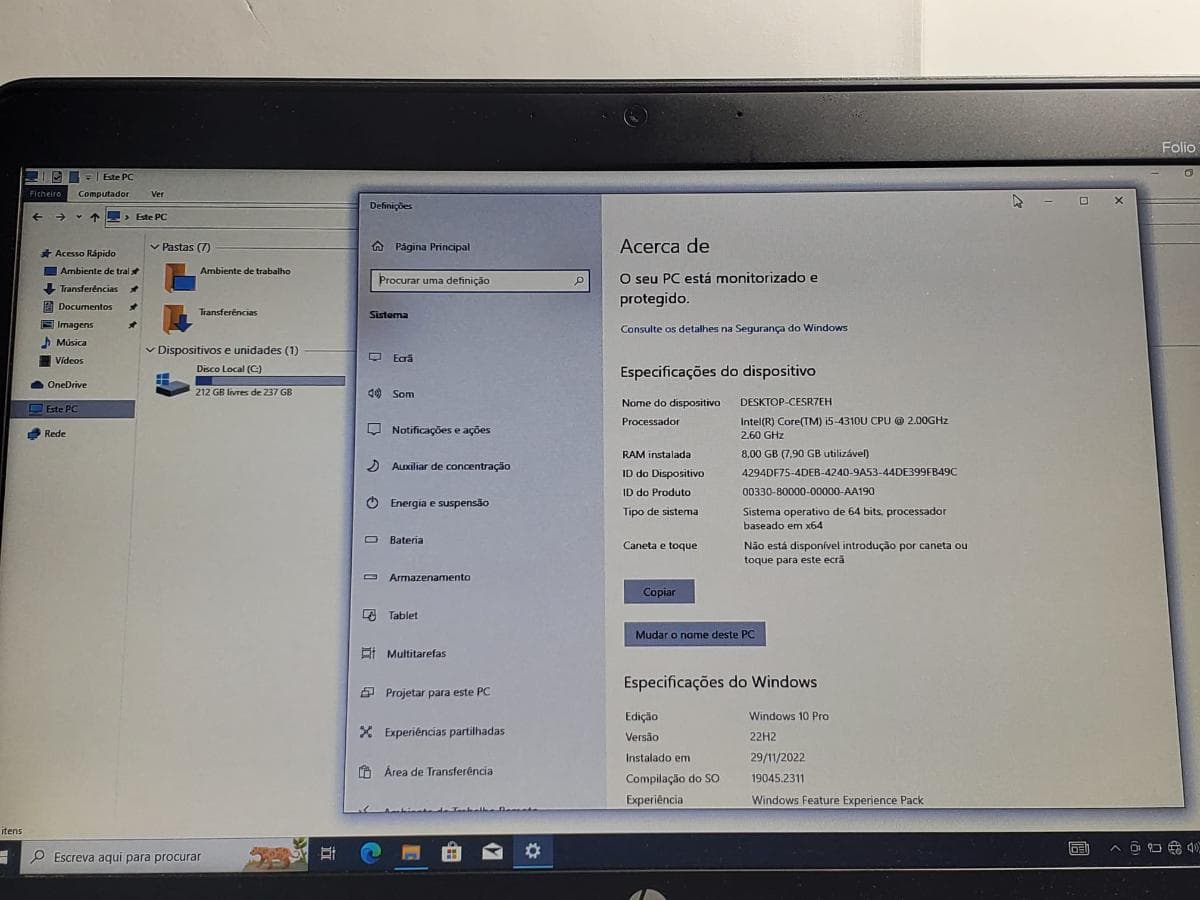
Task: Click the taskbar search box
Action: 165,856
